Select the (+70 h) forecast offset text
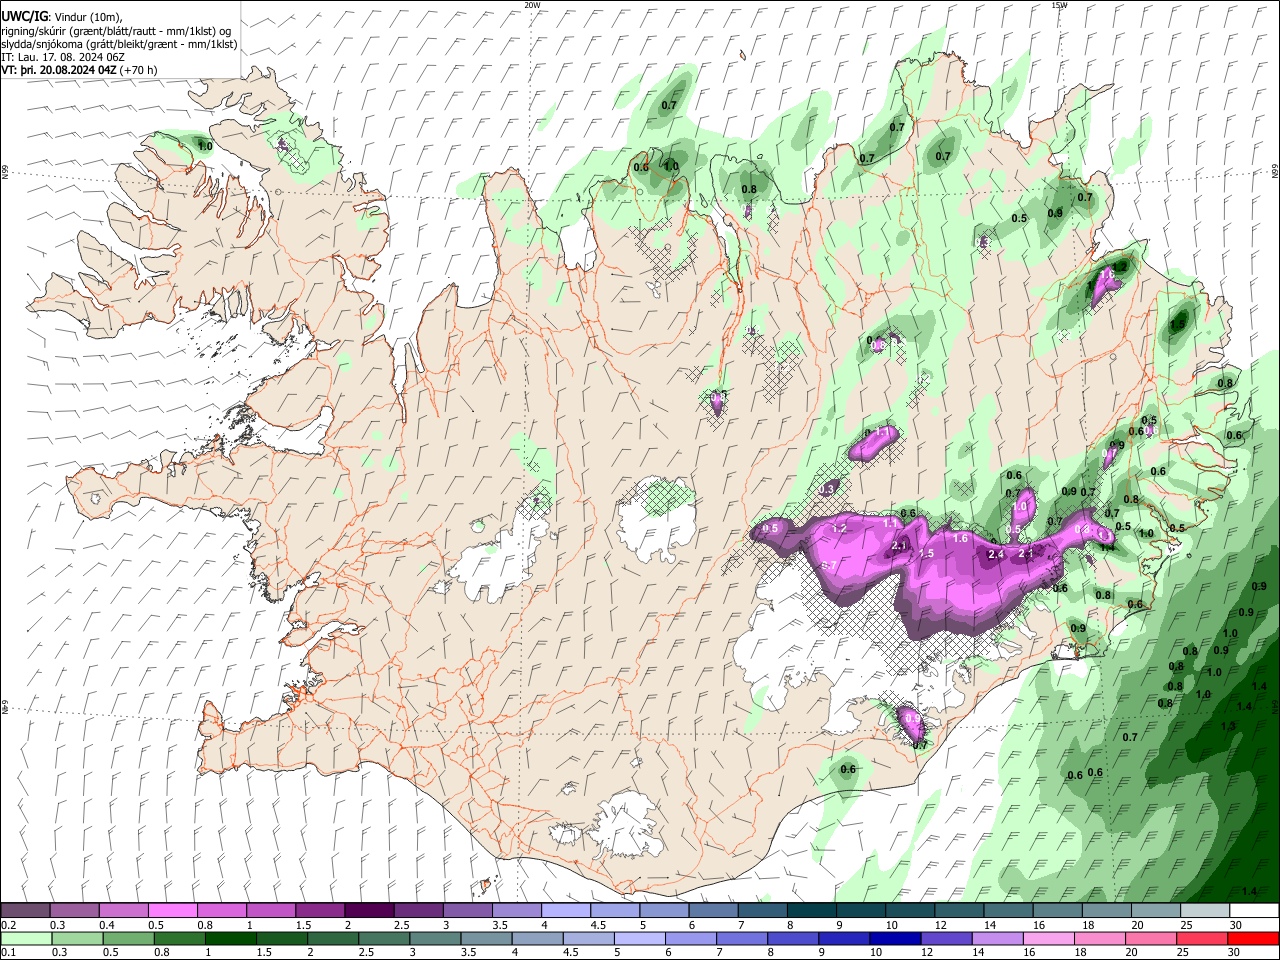 coord(138,70)
